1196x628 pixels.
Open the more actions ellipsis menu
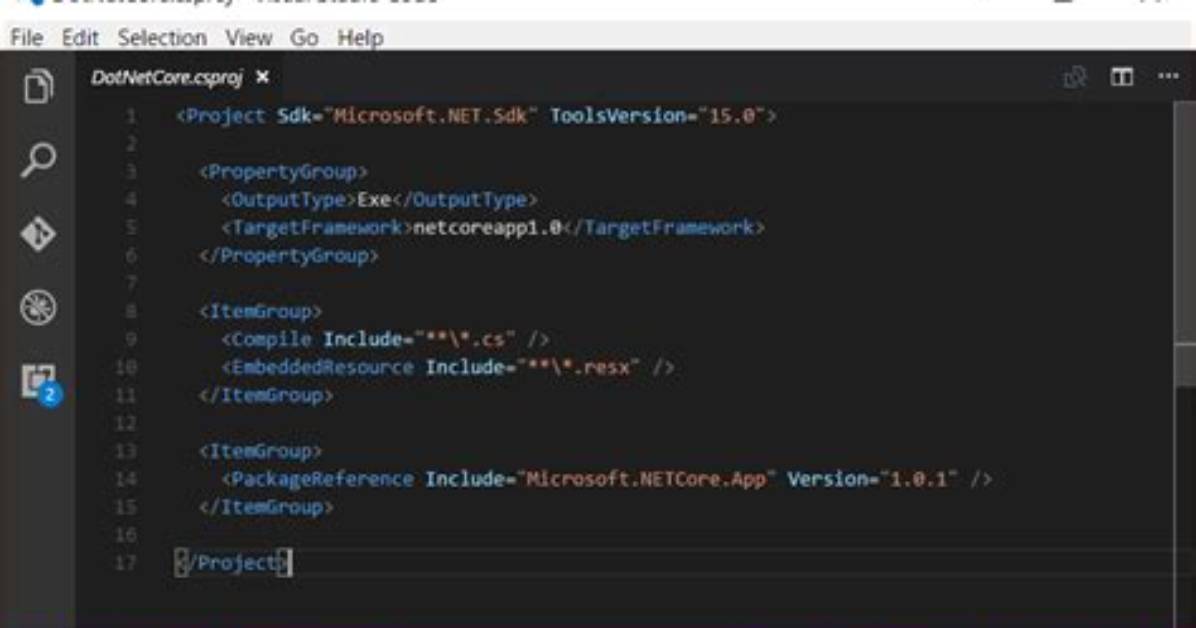(x=1168, y=76)
